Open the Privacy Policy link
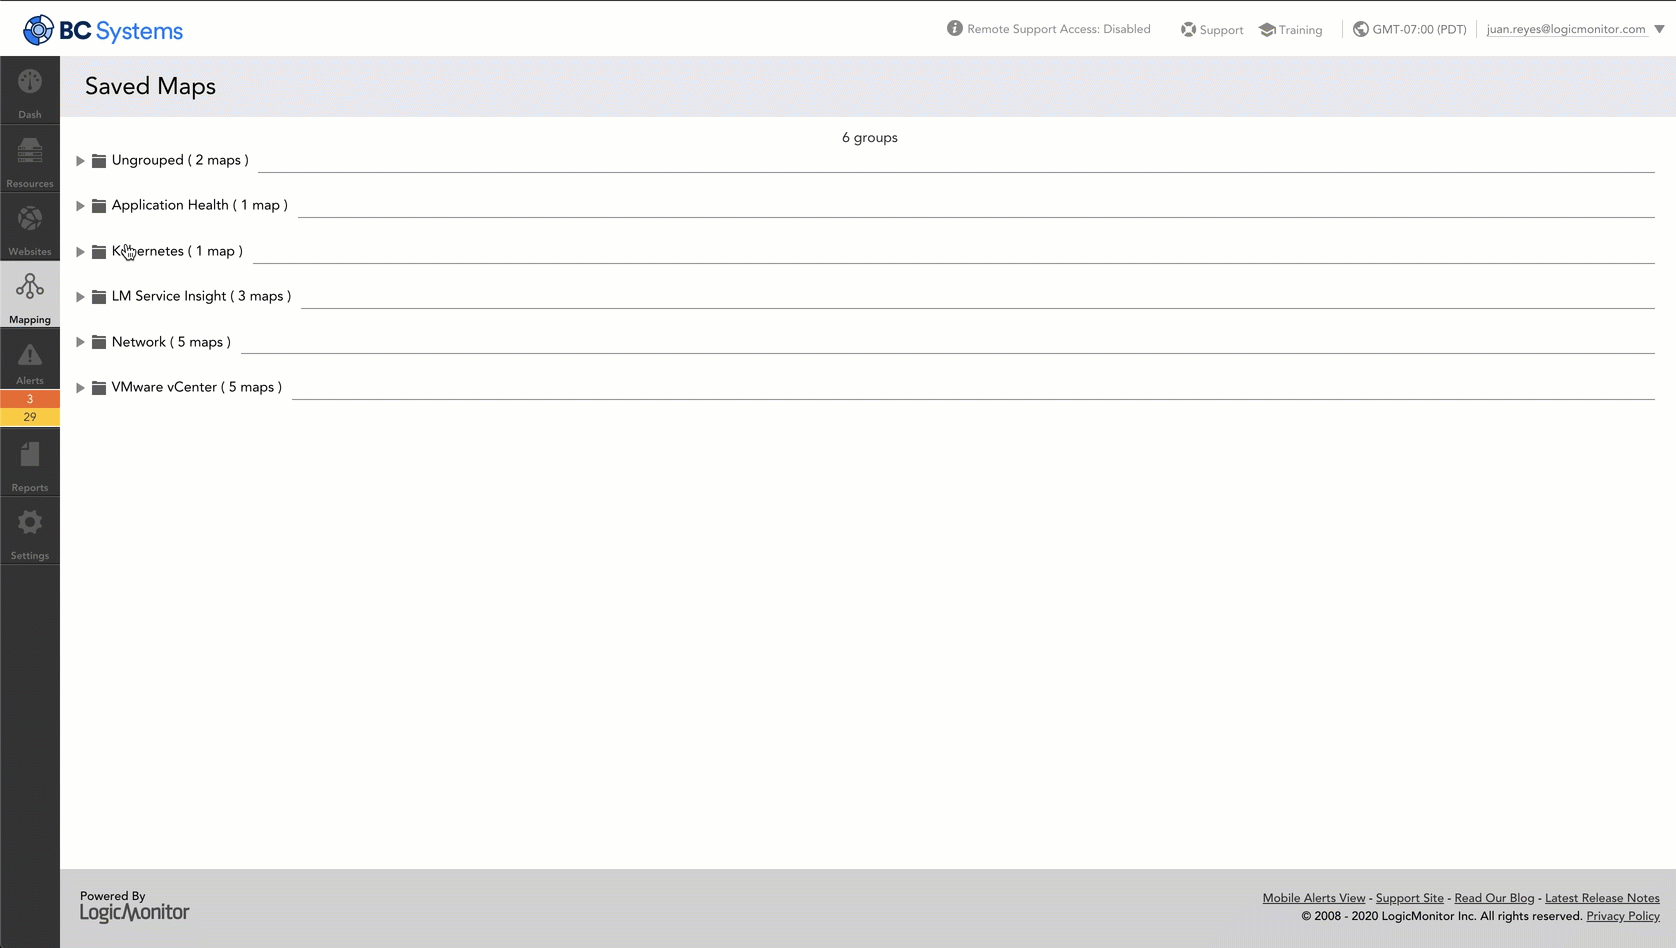The image size is (1676, 948). pos(1623,916)
